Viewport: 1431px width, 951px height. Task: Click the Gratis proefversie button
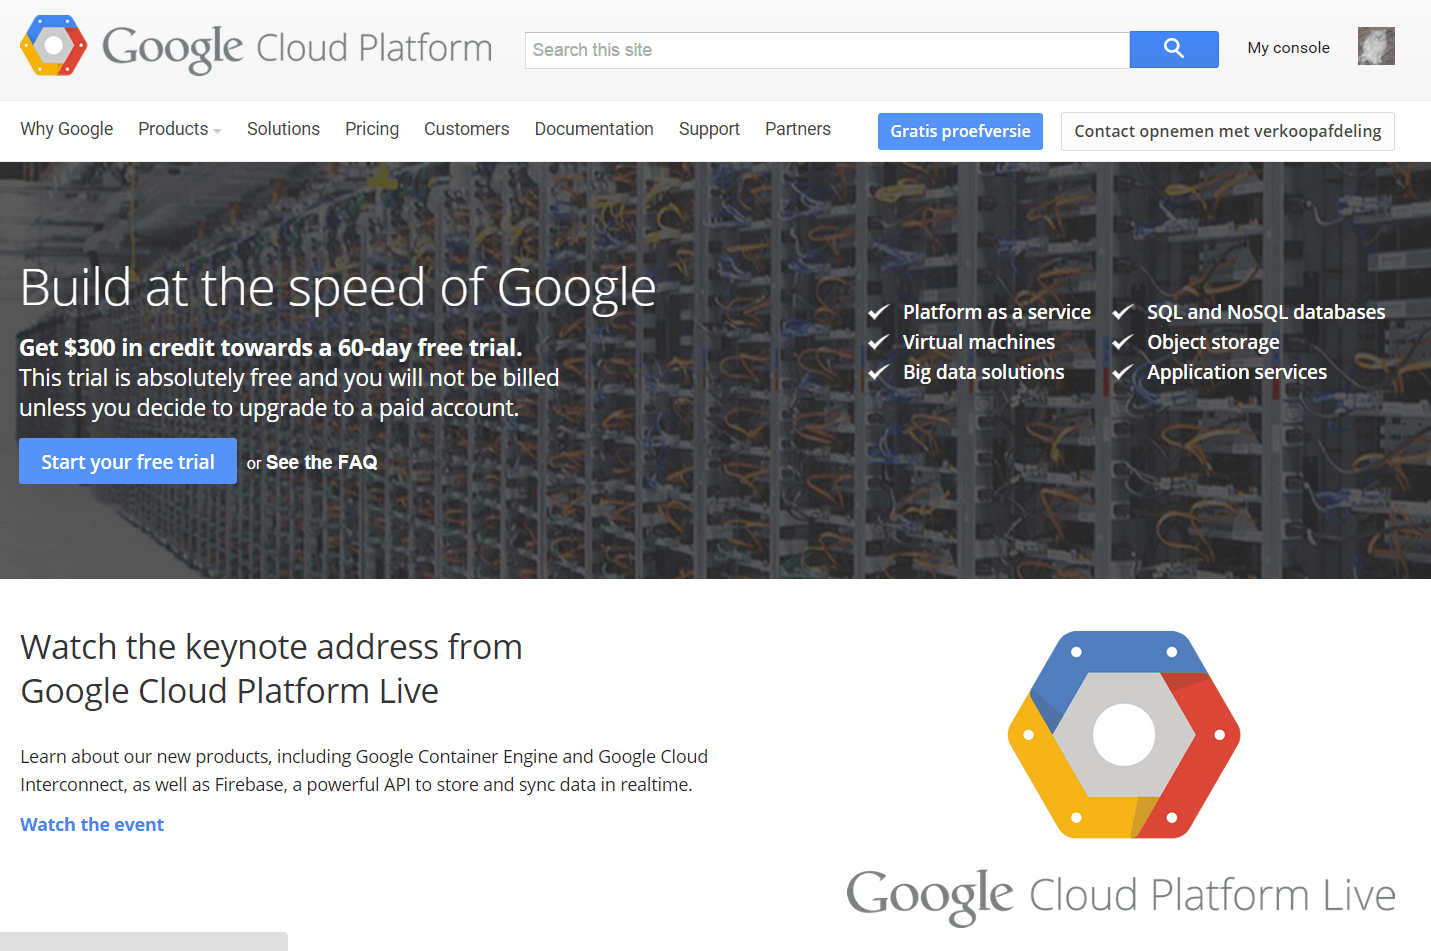click(960, 131)
